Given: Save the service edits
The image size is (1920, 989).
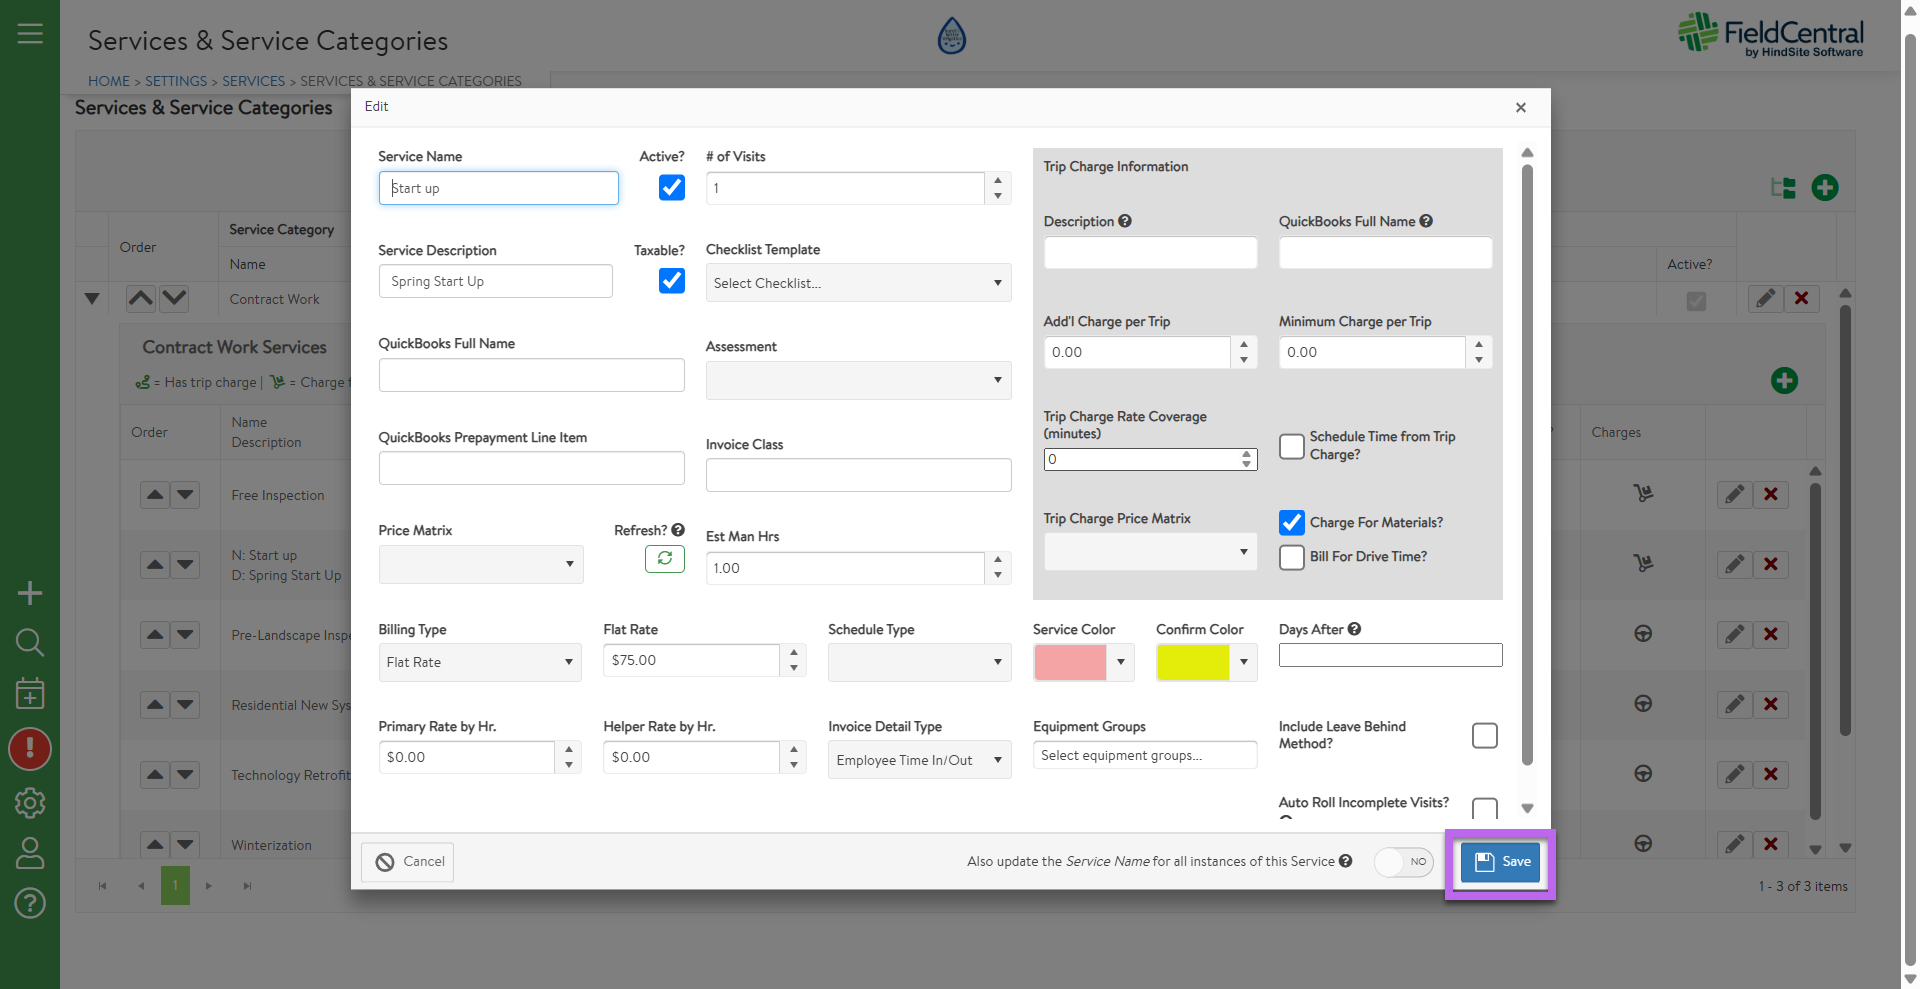Looking at the screenshot, I should point(1502,862).
